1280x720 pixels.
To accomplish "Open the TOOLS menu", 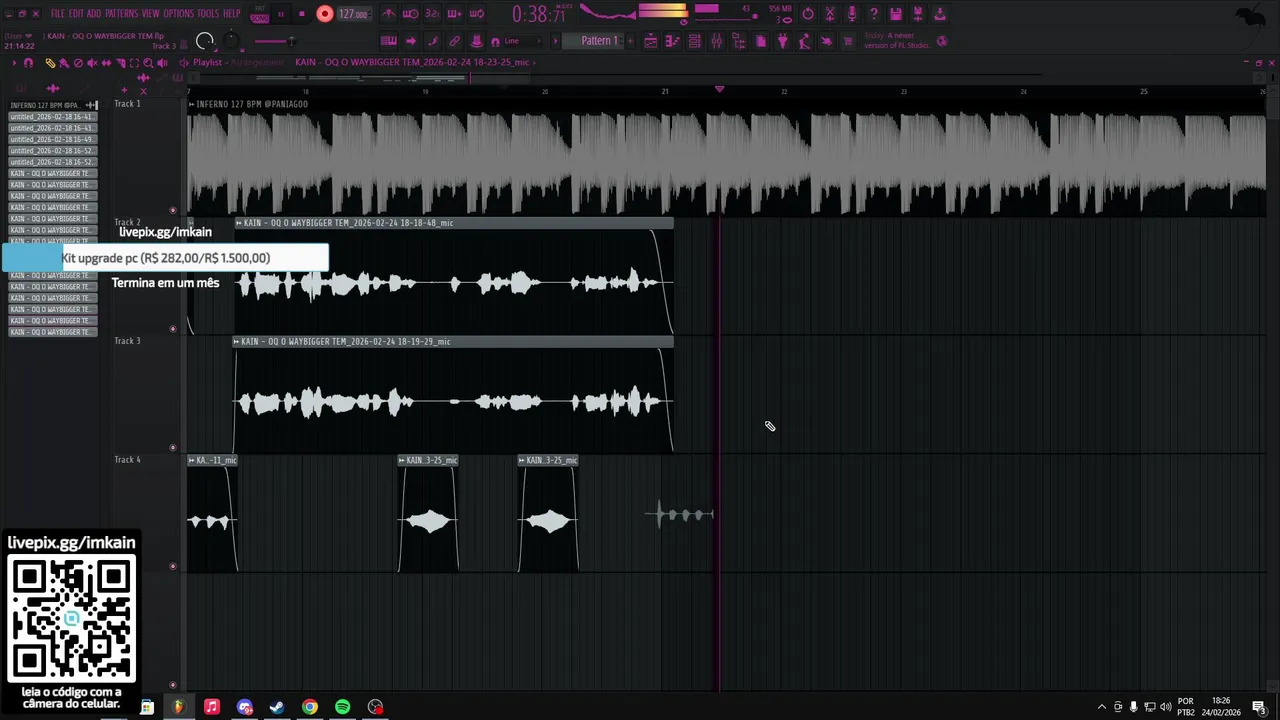I will coord(208,14).
